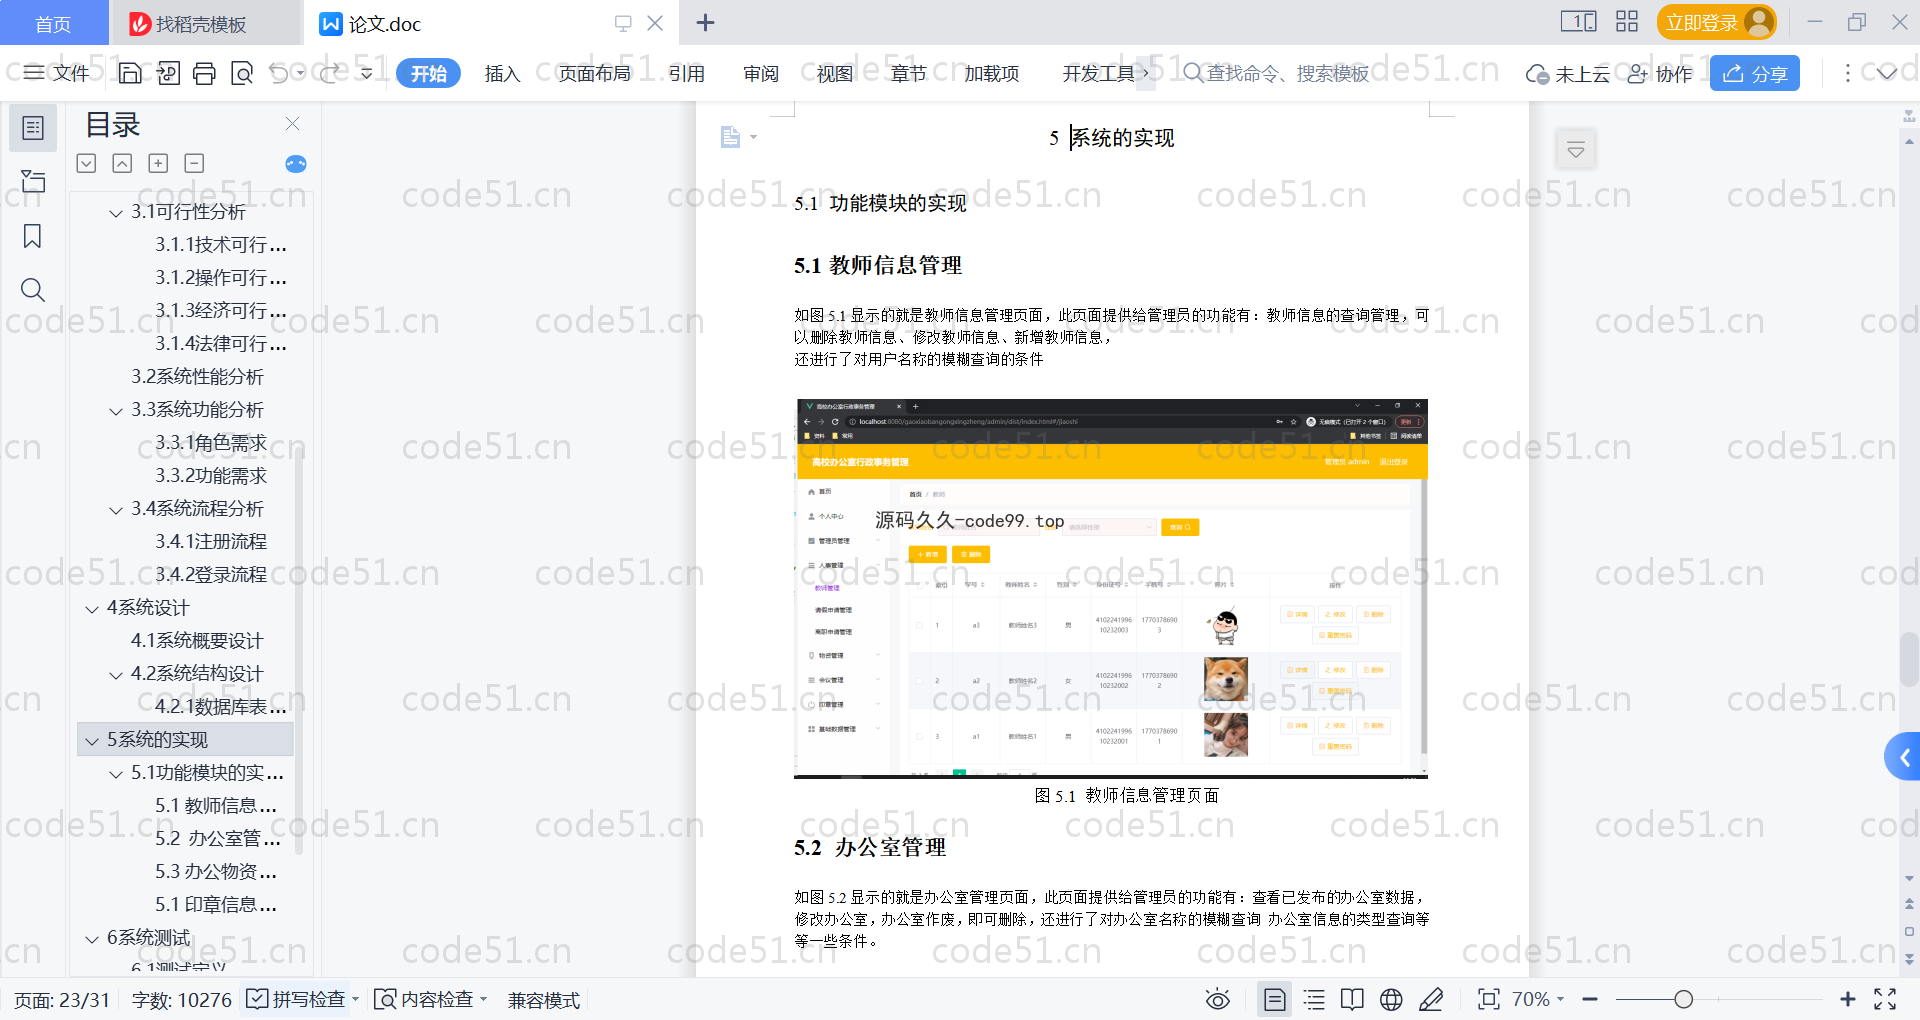The image size is (1920, 1020).
Task: Click the blue smart outline assistant icon
Action: [296, 164]
